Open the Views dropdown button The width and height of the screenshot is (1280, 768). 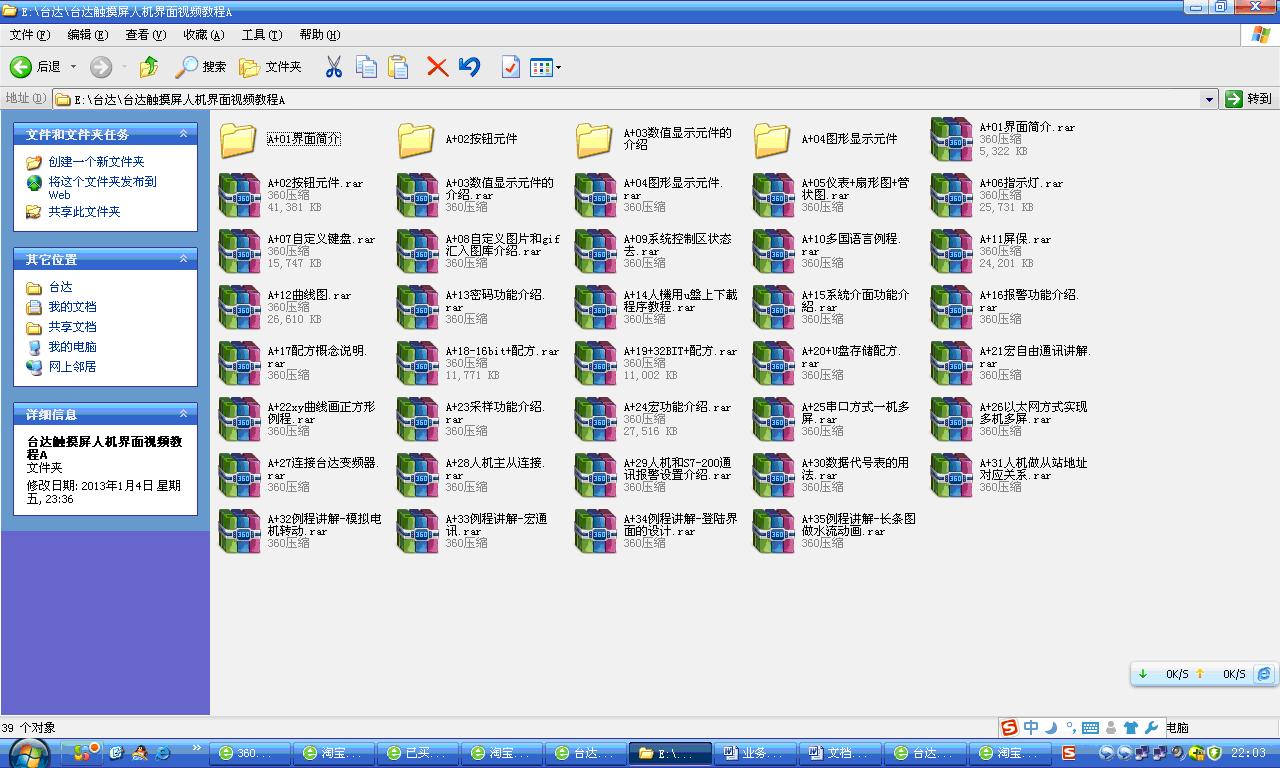coord(545,67)
